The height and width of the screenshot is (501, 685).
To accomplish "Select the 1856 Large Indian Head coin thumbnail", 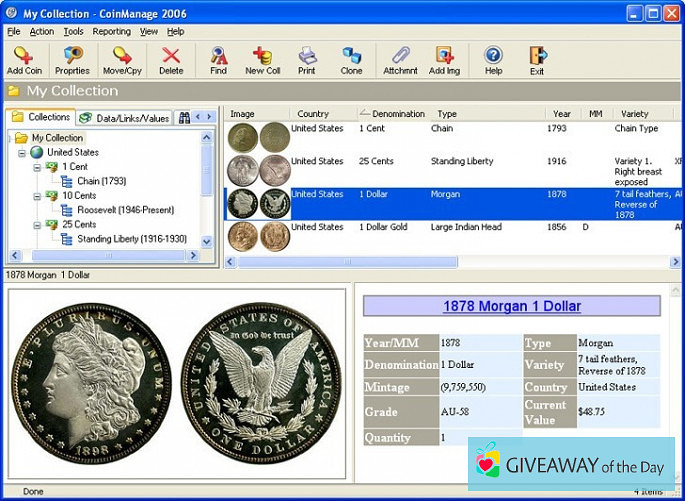I will click(x=258, y=236).
